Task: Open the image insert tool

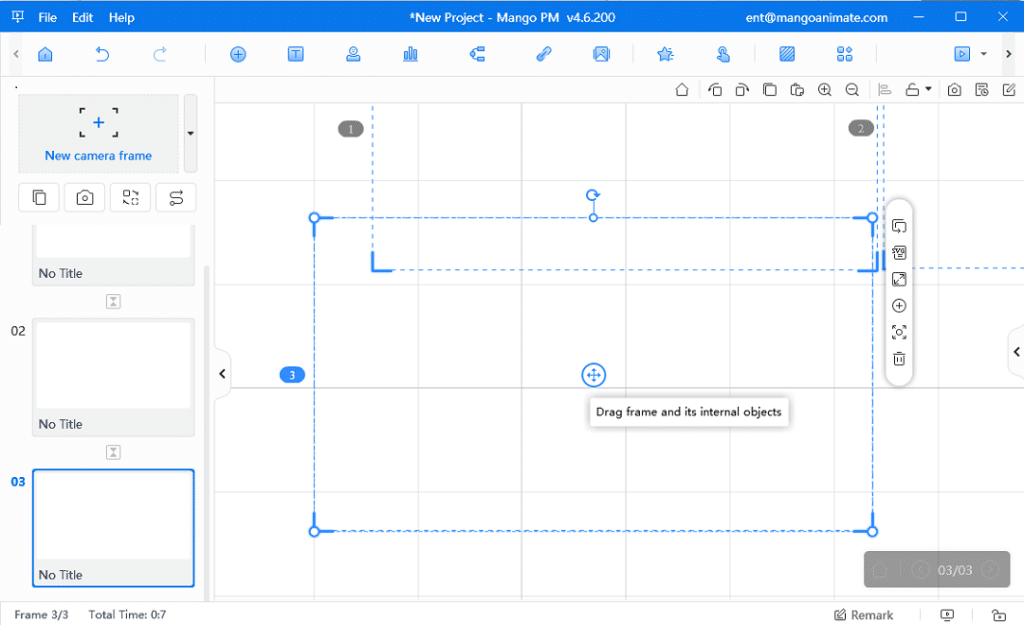Action: pos(601,54)
